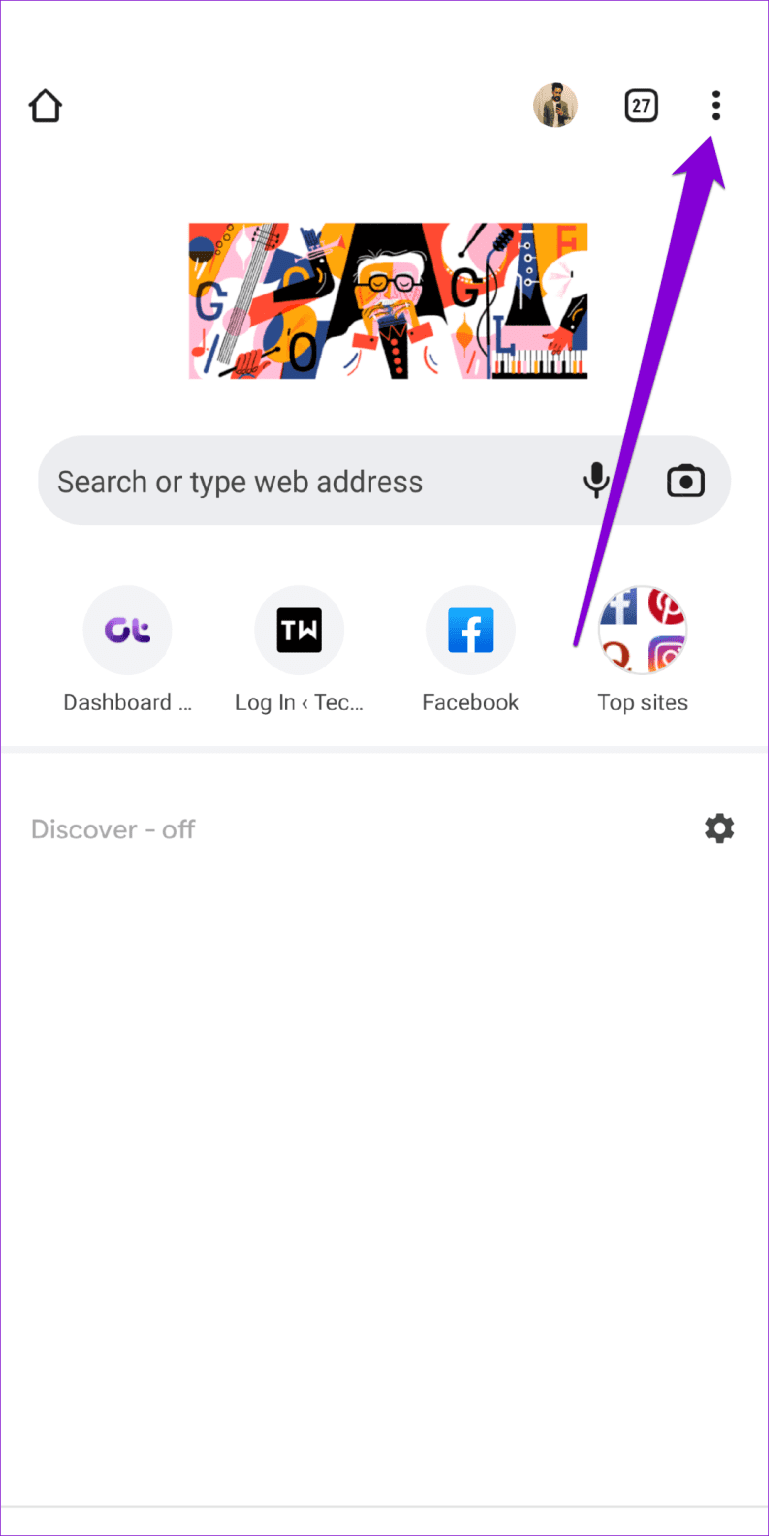
Task: Open Google Lens camera search
Action: [686, 481]
